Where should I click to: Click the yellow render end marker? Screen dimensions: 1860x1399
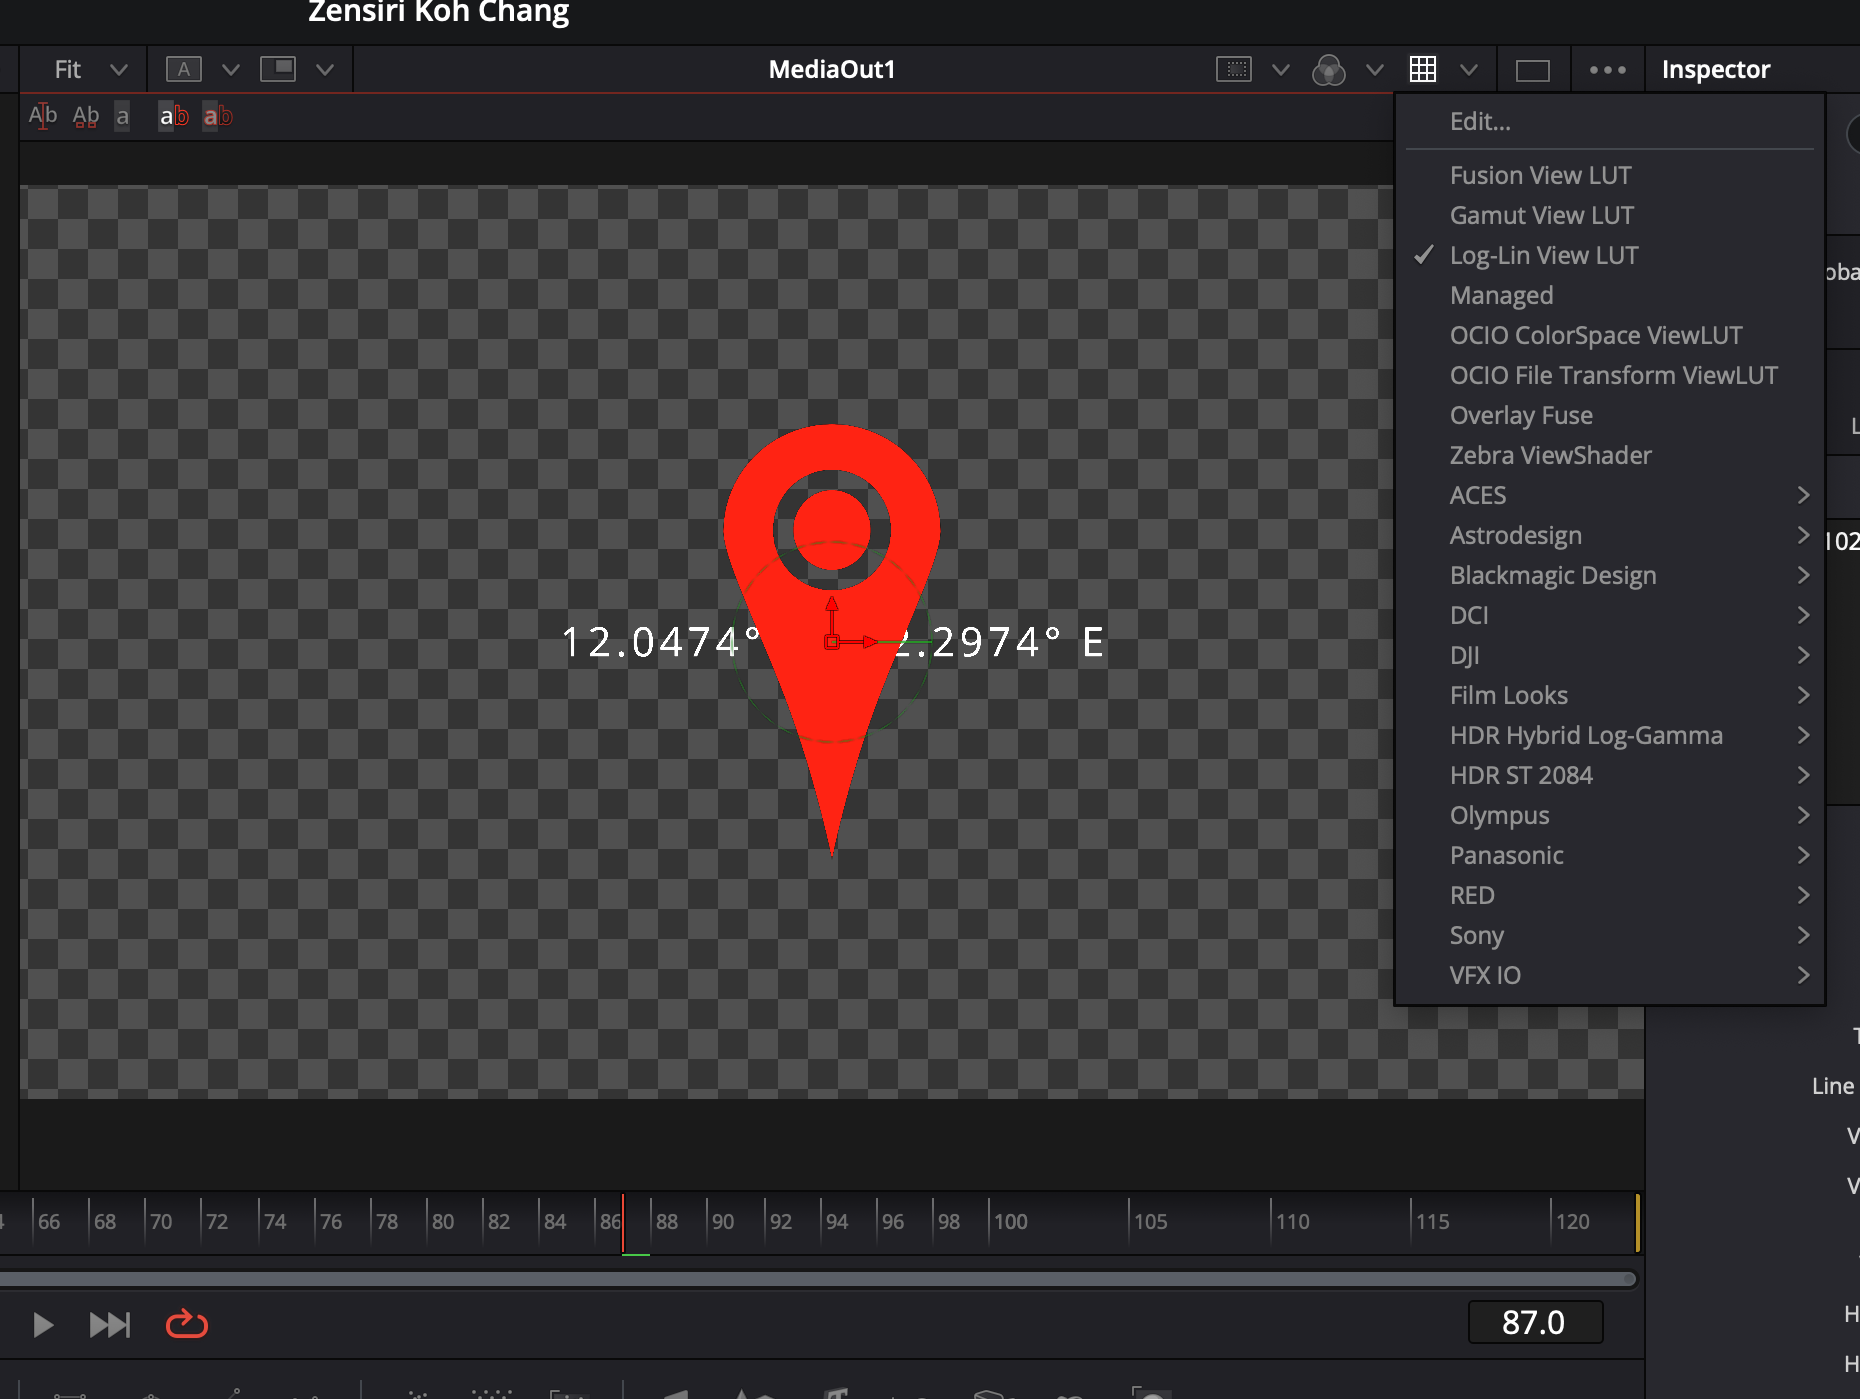pyautogui.click(x=1637, y=1222)
